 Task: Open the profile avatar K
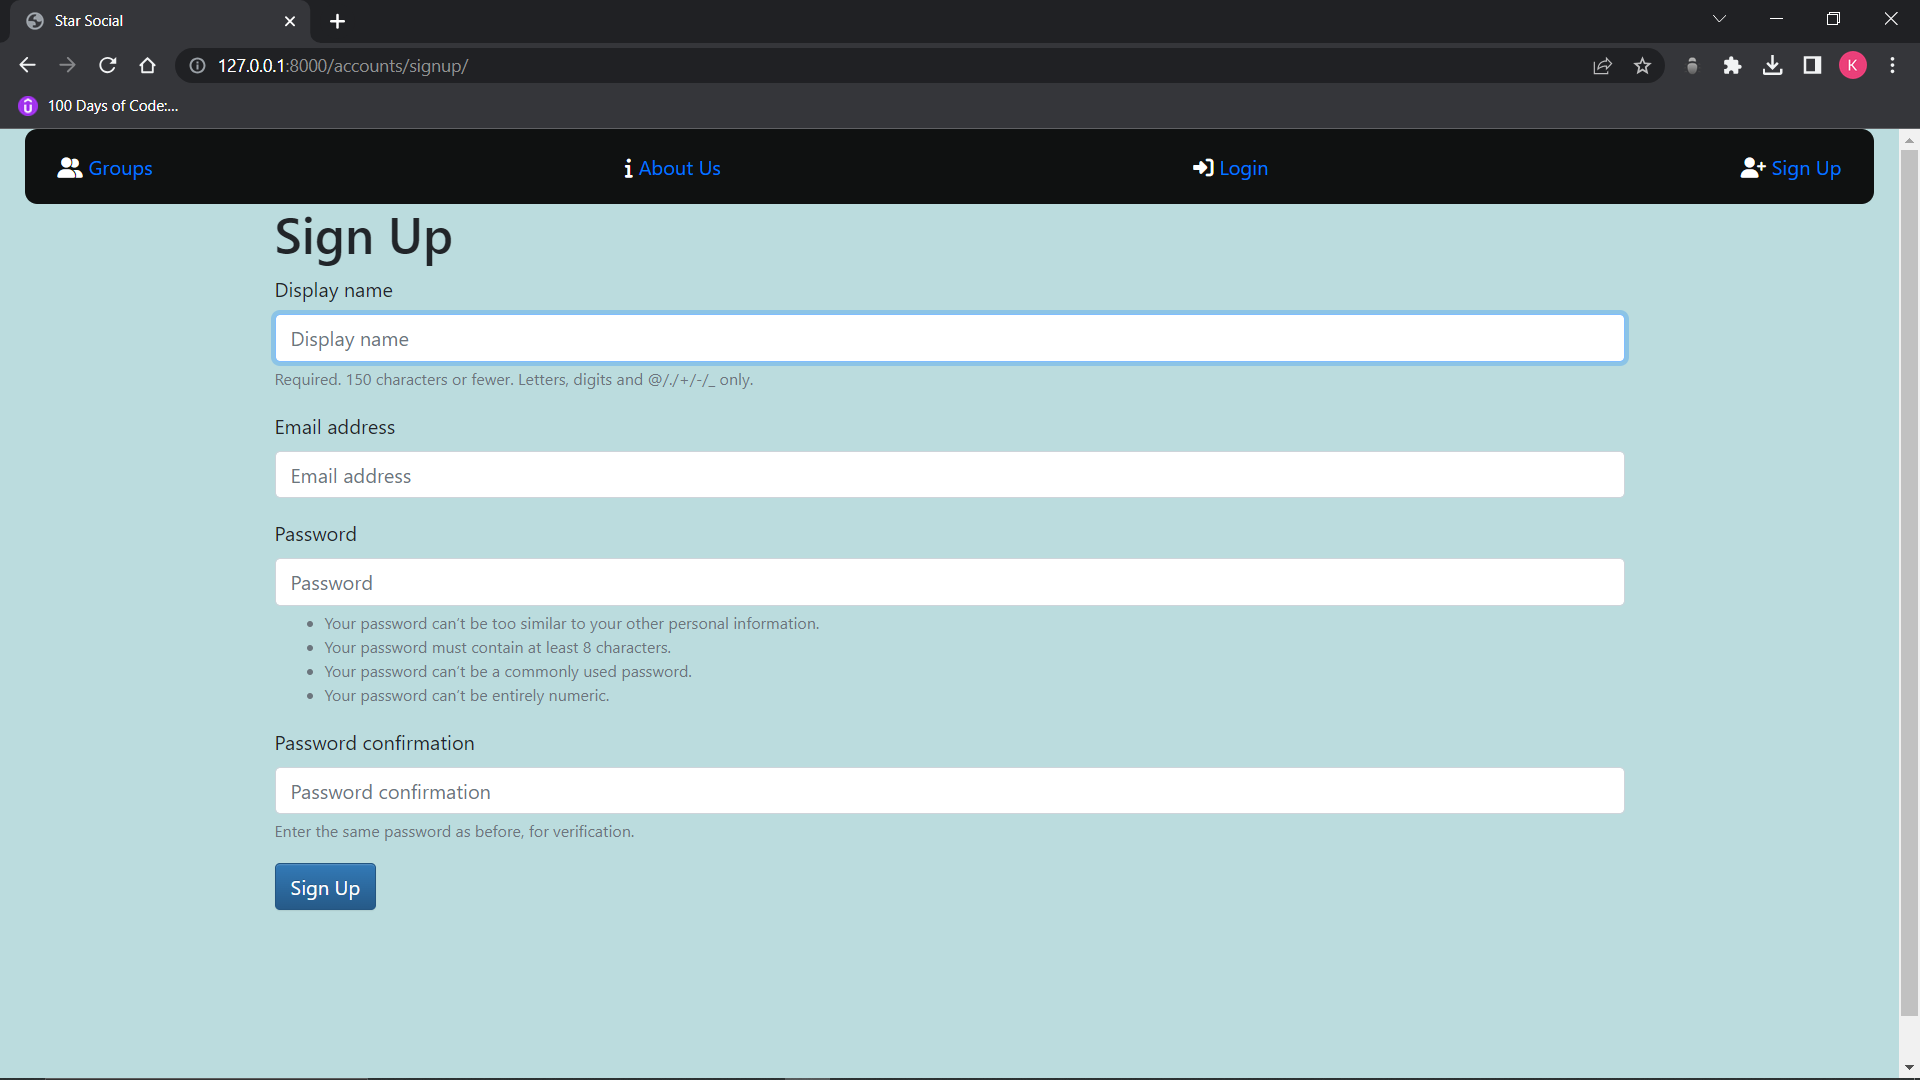pyautogui.click(x=1852, y=66)
